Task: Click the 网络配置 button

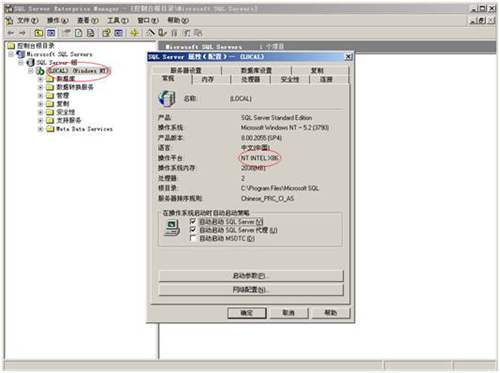Action: [251, 290]
